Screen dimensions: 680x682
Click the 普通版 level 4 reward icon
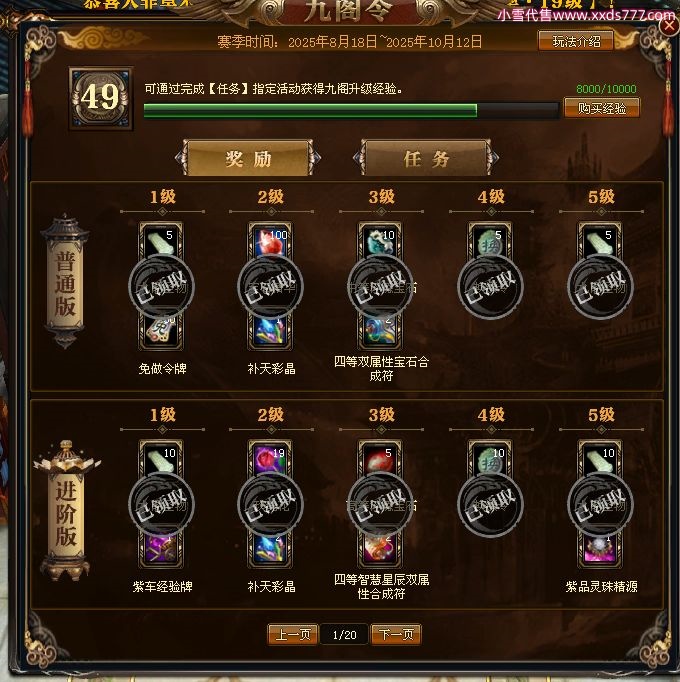(x=490, y=241)
